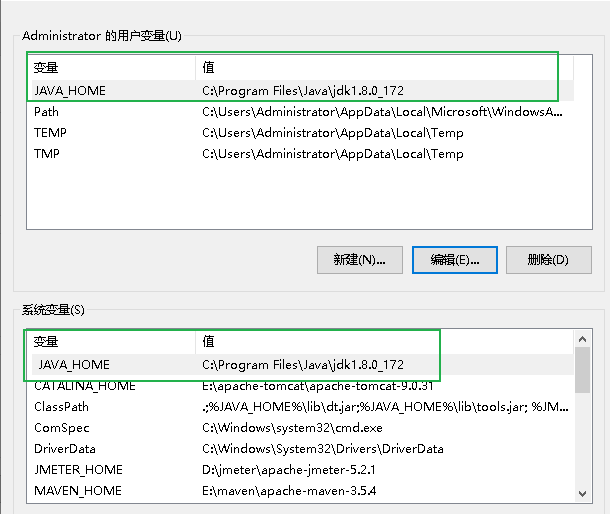The image size is (610, 514).
Task: Click value E:\apache-tomcat\apache-tomcat-9.0.31
Action: point(317,386)
